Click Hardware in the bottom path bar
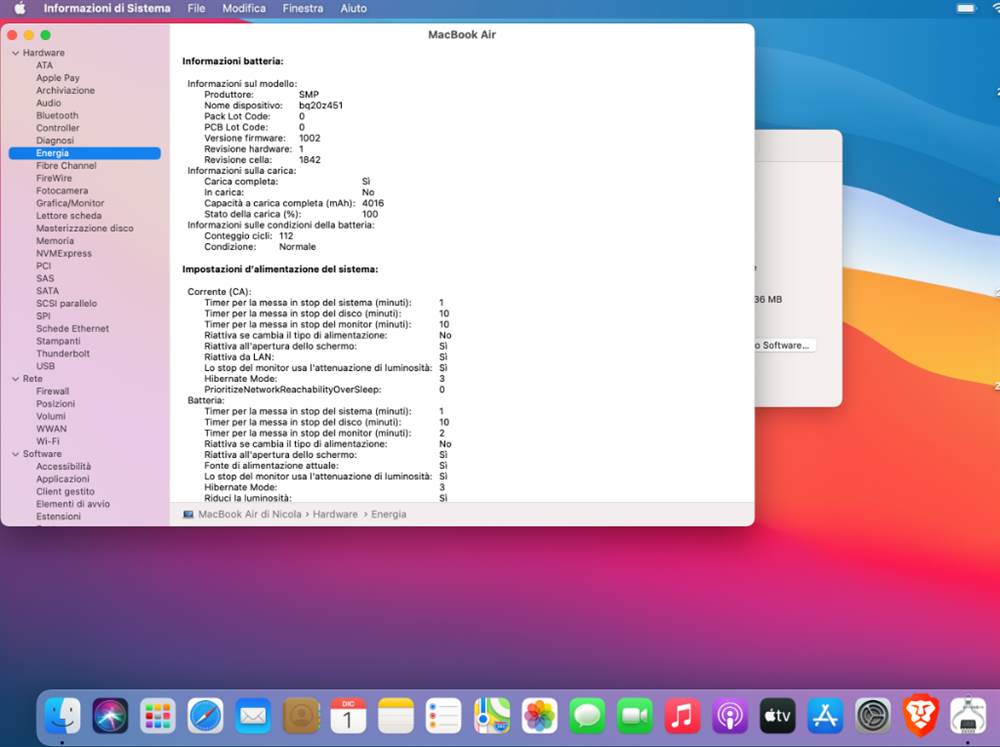Viewport: 1000px width, 747px height. click(x=335, y=514)
